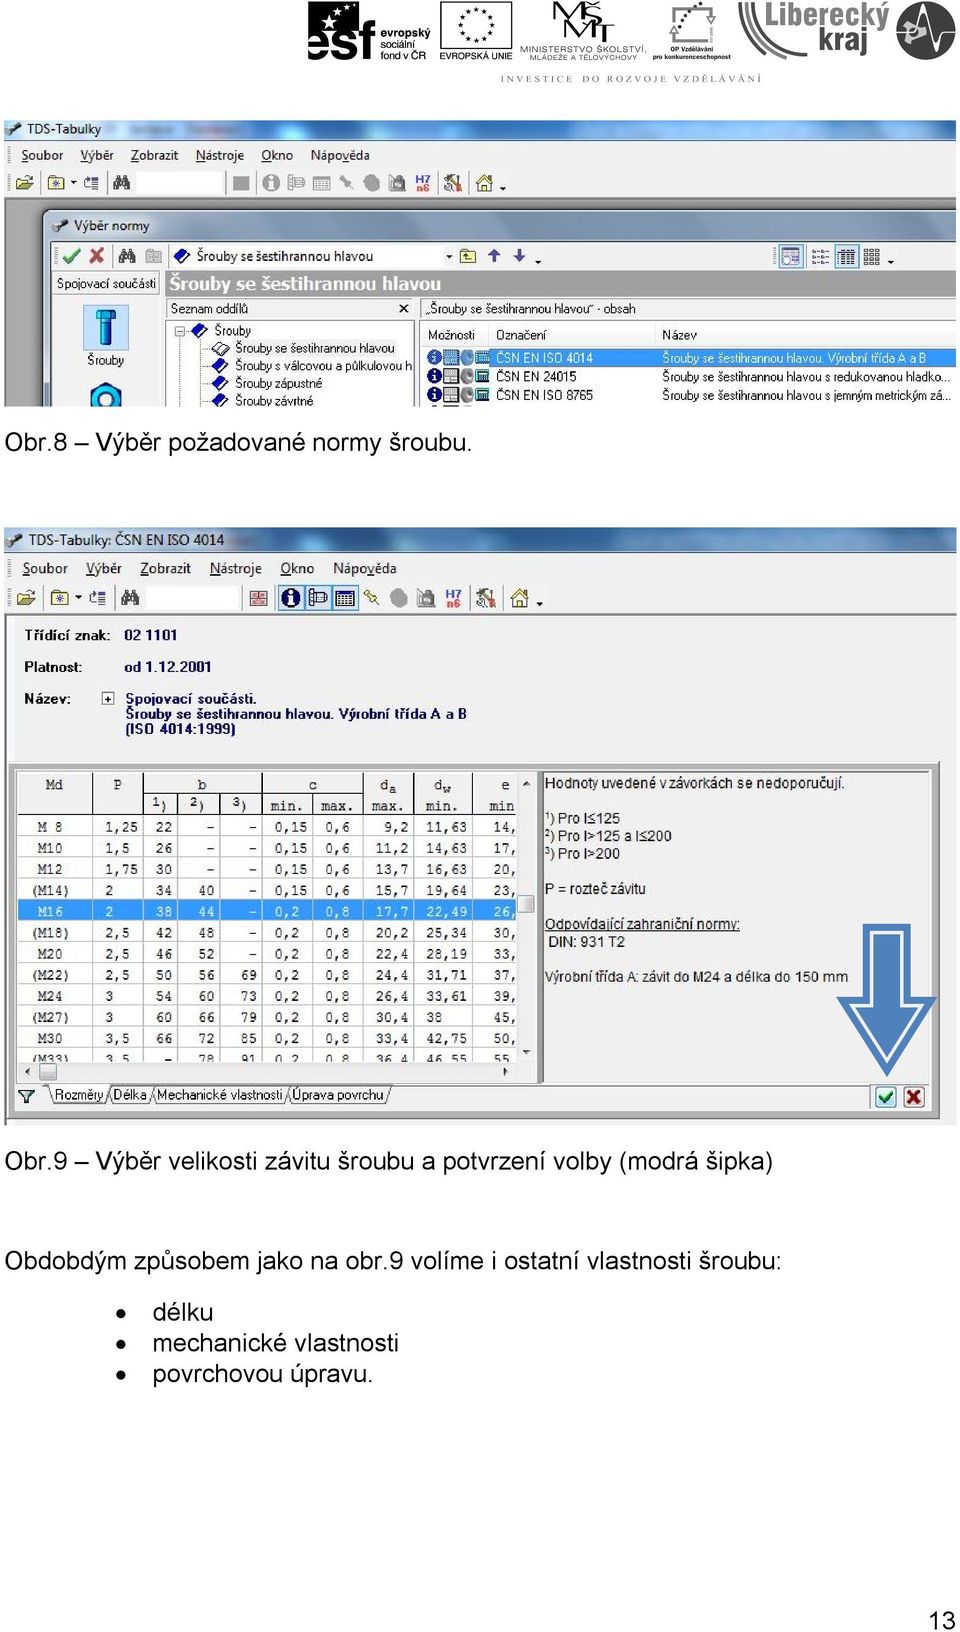Viewport: 960px width, 1632px height.
Task: Expand Název plus box in ČSN EN ISO 4014 window
Action: pos(108,699)
